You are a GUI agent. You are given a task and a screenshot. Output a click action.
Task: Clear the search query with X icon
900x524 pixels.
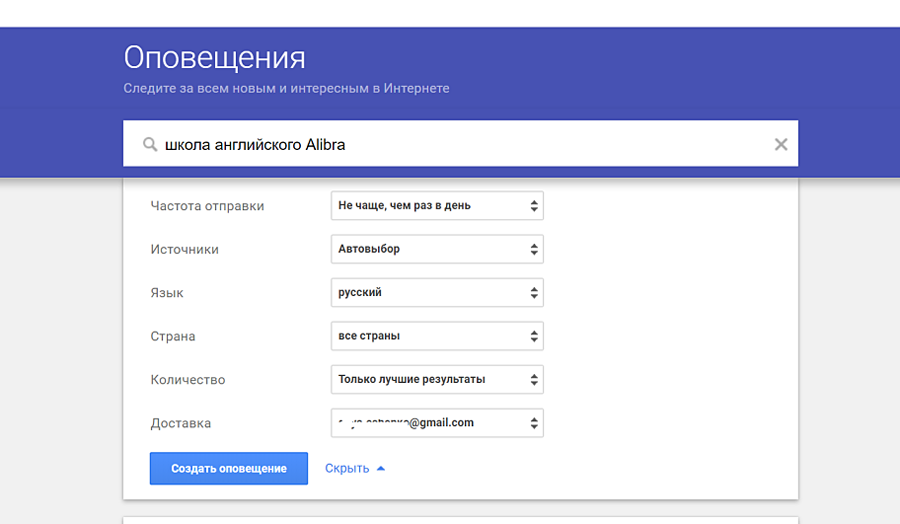pyautogui.click(x=781, y=145)
